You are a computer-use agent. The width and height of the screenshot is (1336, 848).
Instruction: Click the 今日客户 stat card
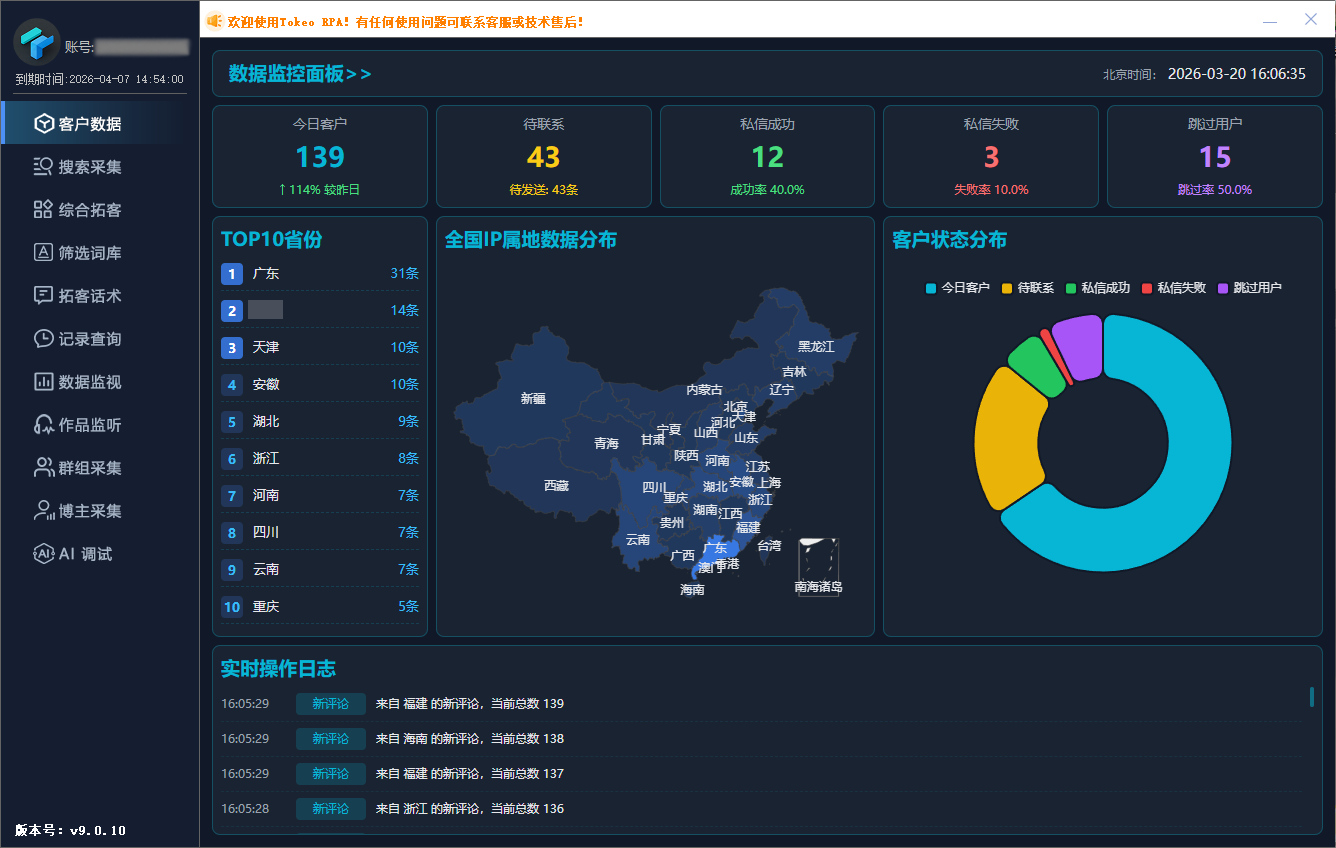(x=320, y=157)
